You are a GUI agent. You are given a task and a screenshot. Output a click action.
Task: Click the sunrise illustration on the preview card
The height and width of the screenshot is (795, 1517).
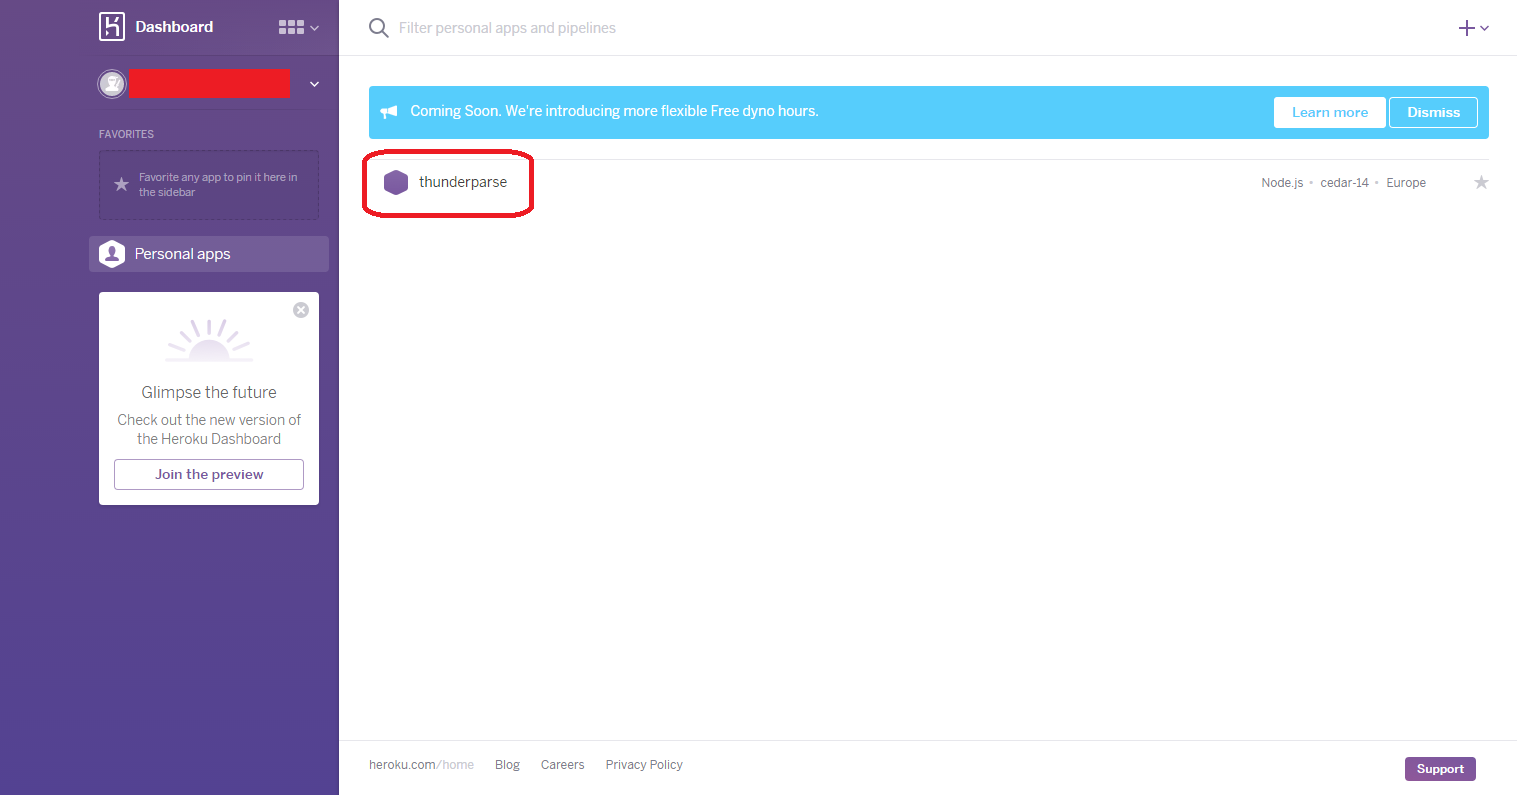[x=208, y=338]
